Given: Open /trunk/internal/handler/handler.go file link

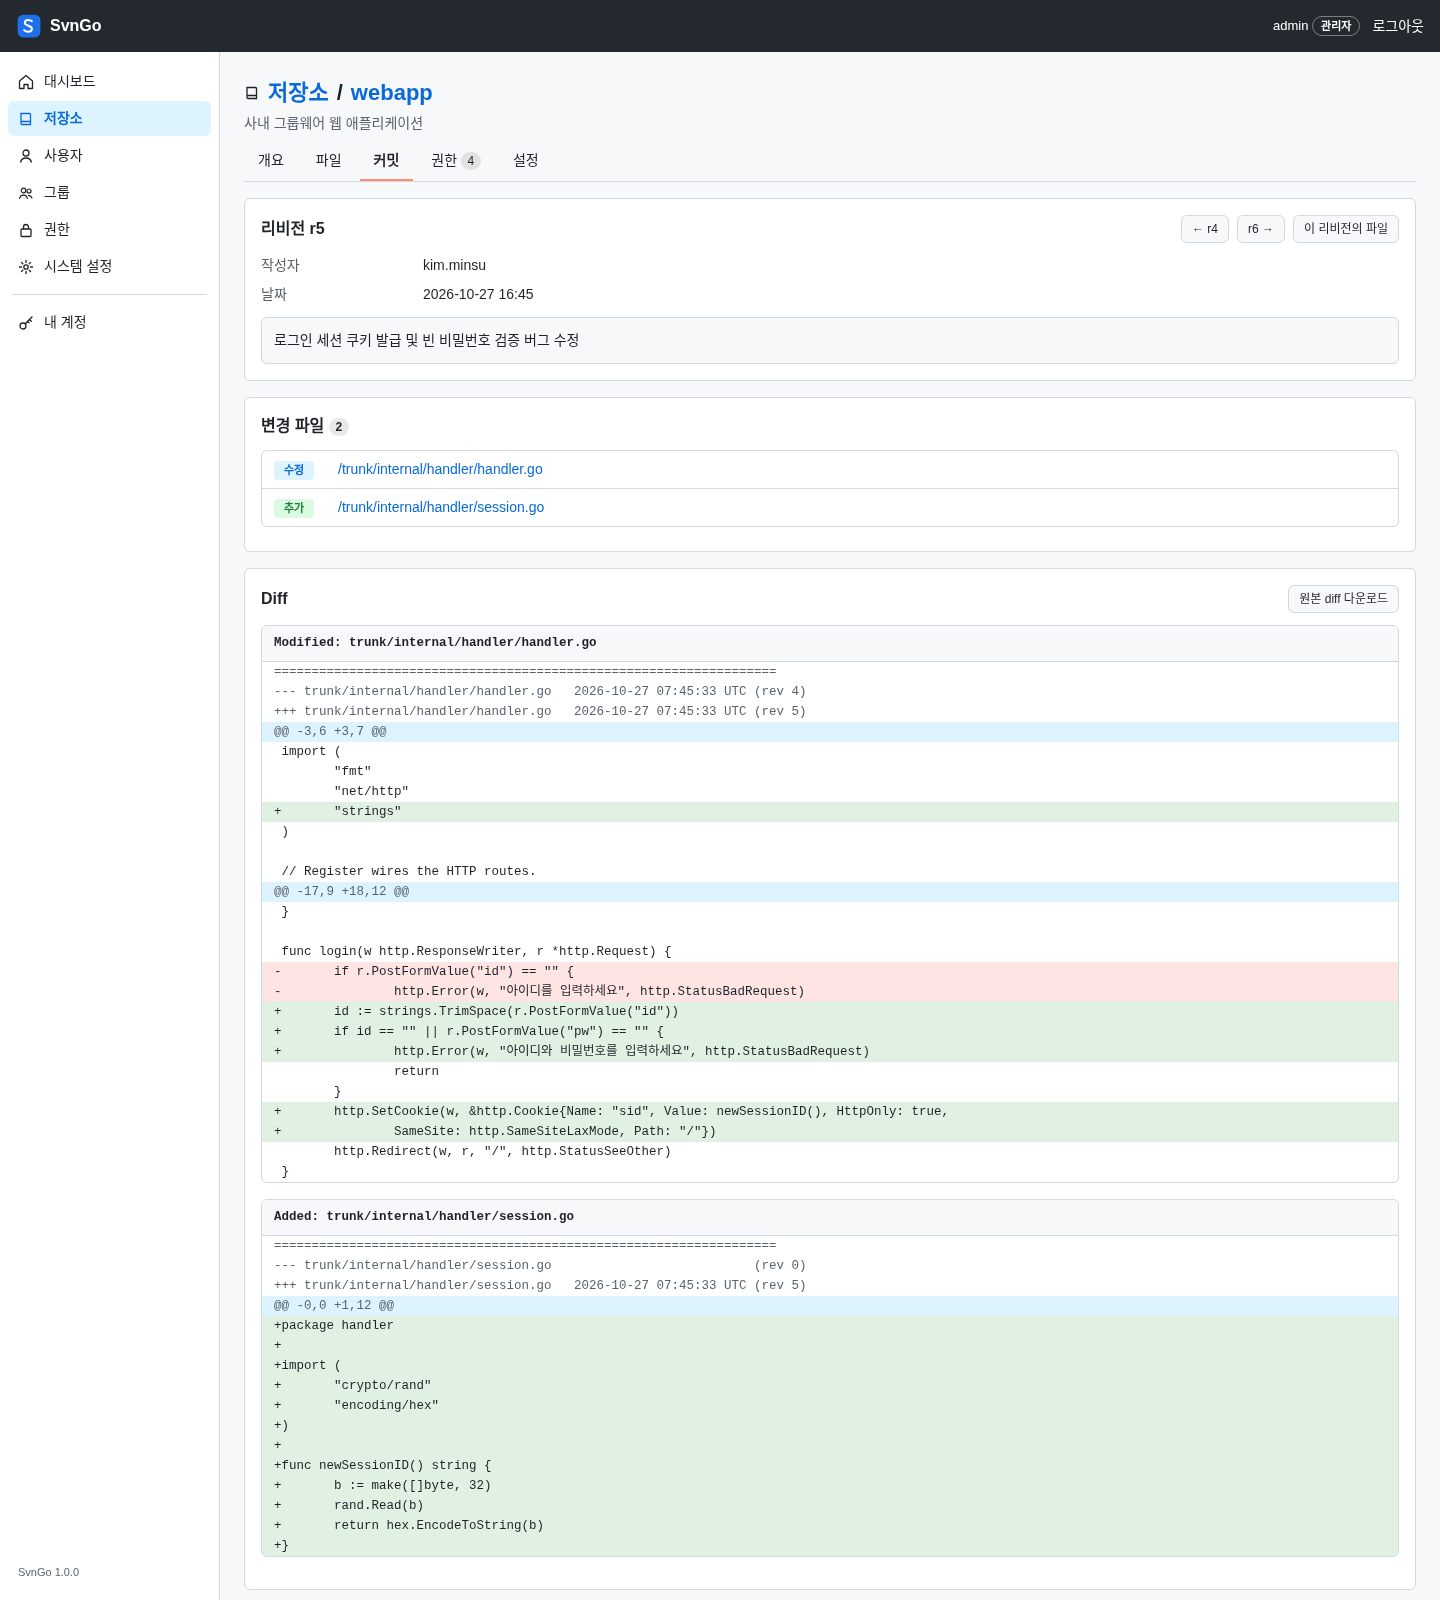Looking at the screenshot, I should (440, 469).
